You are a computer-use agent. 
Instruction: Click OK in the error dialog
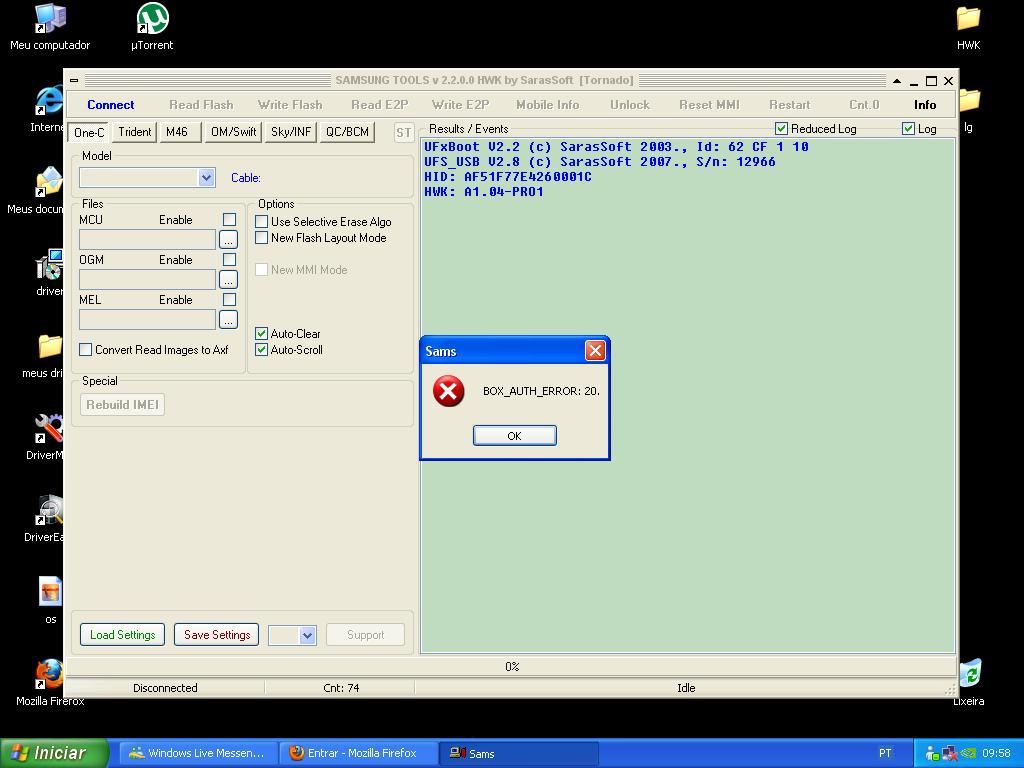point(515,436)
